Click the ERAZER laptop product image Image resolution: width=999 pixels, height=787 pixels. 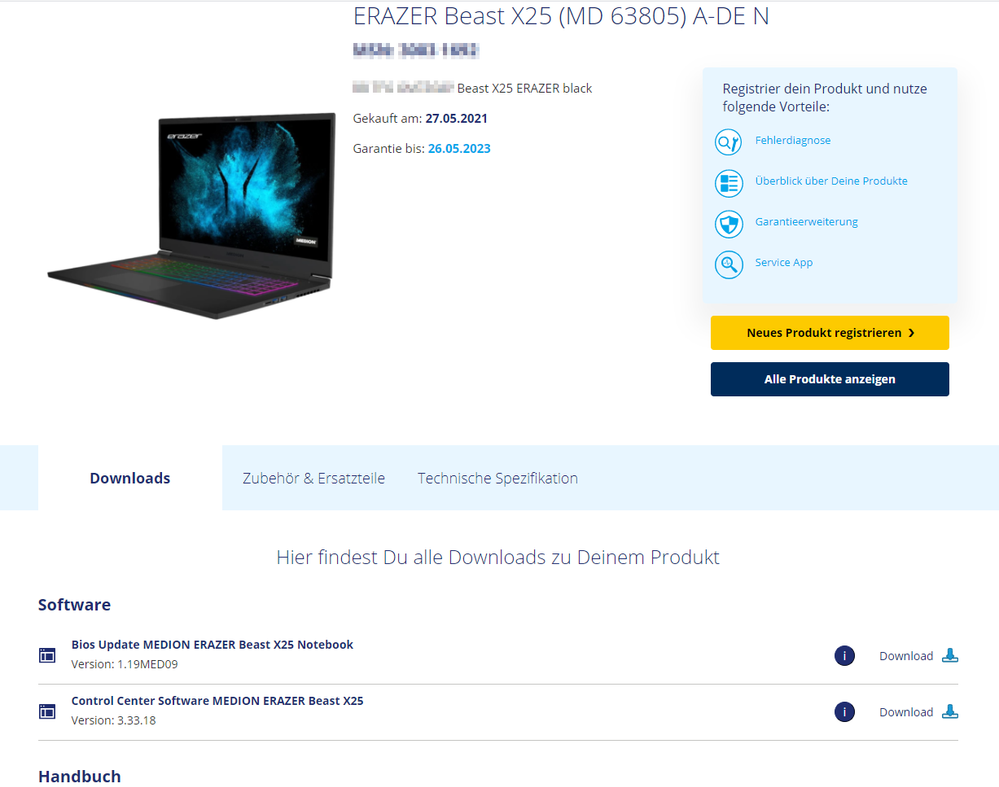(x=192, y=215)
